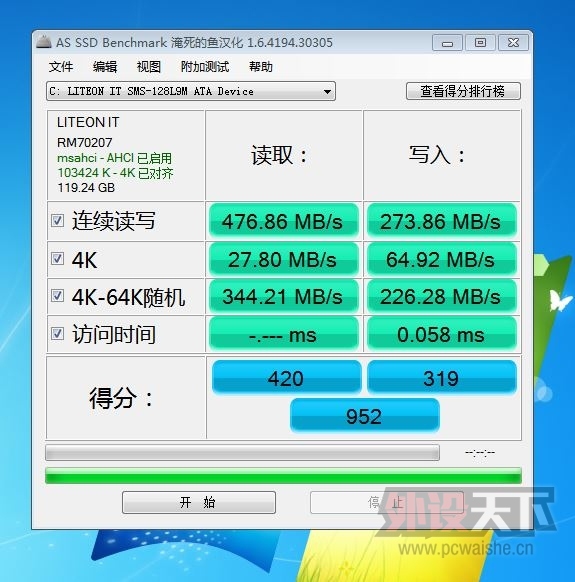575x582 pixels.
Task: Click the 得分 label
Action: click(121, 398)
